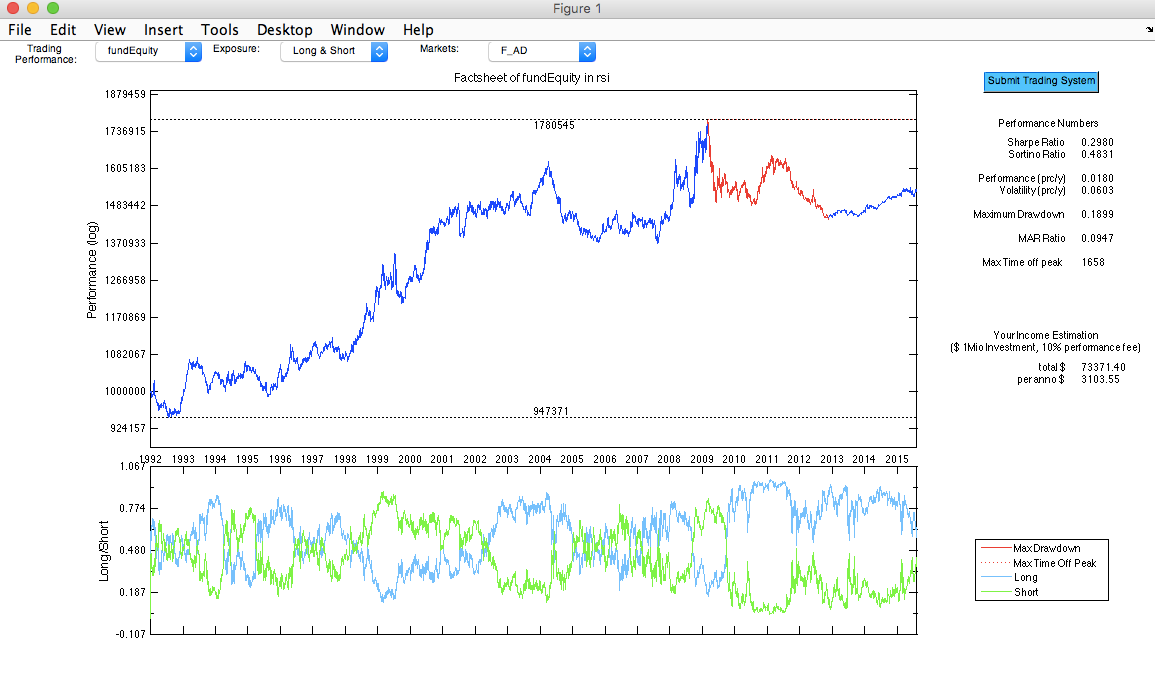
Task: Toggle the MaxDrawdown legend entry
Action: 1048,548
